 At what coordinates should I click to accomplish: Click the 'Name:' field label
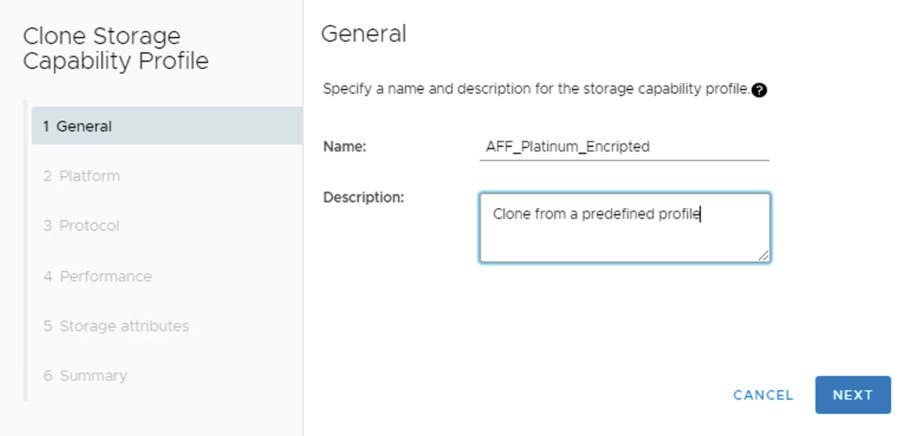coord(345,147)
